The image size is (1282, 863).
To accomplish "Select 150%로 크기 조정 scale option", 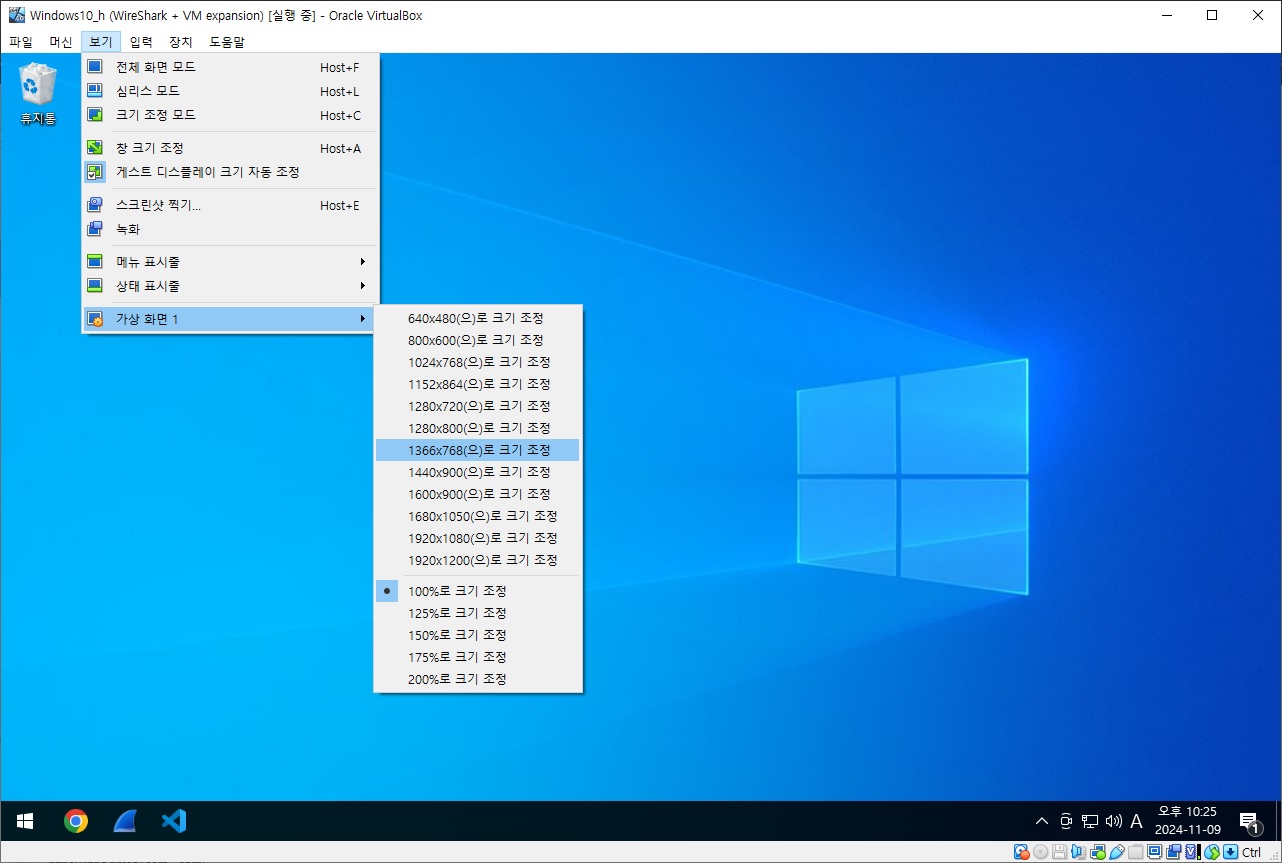I will point(478,635).
